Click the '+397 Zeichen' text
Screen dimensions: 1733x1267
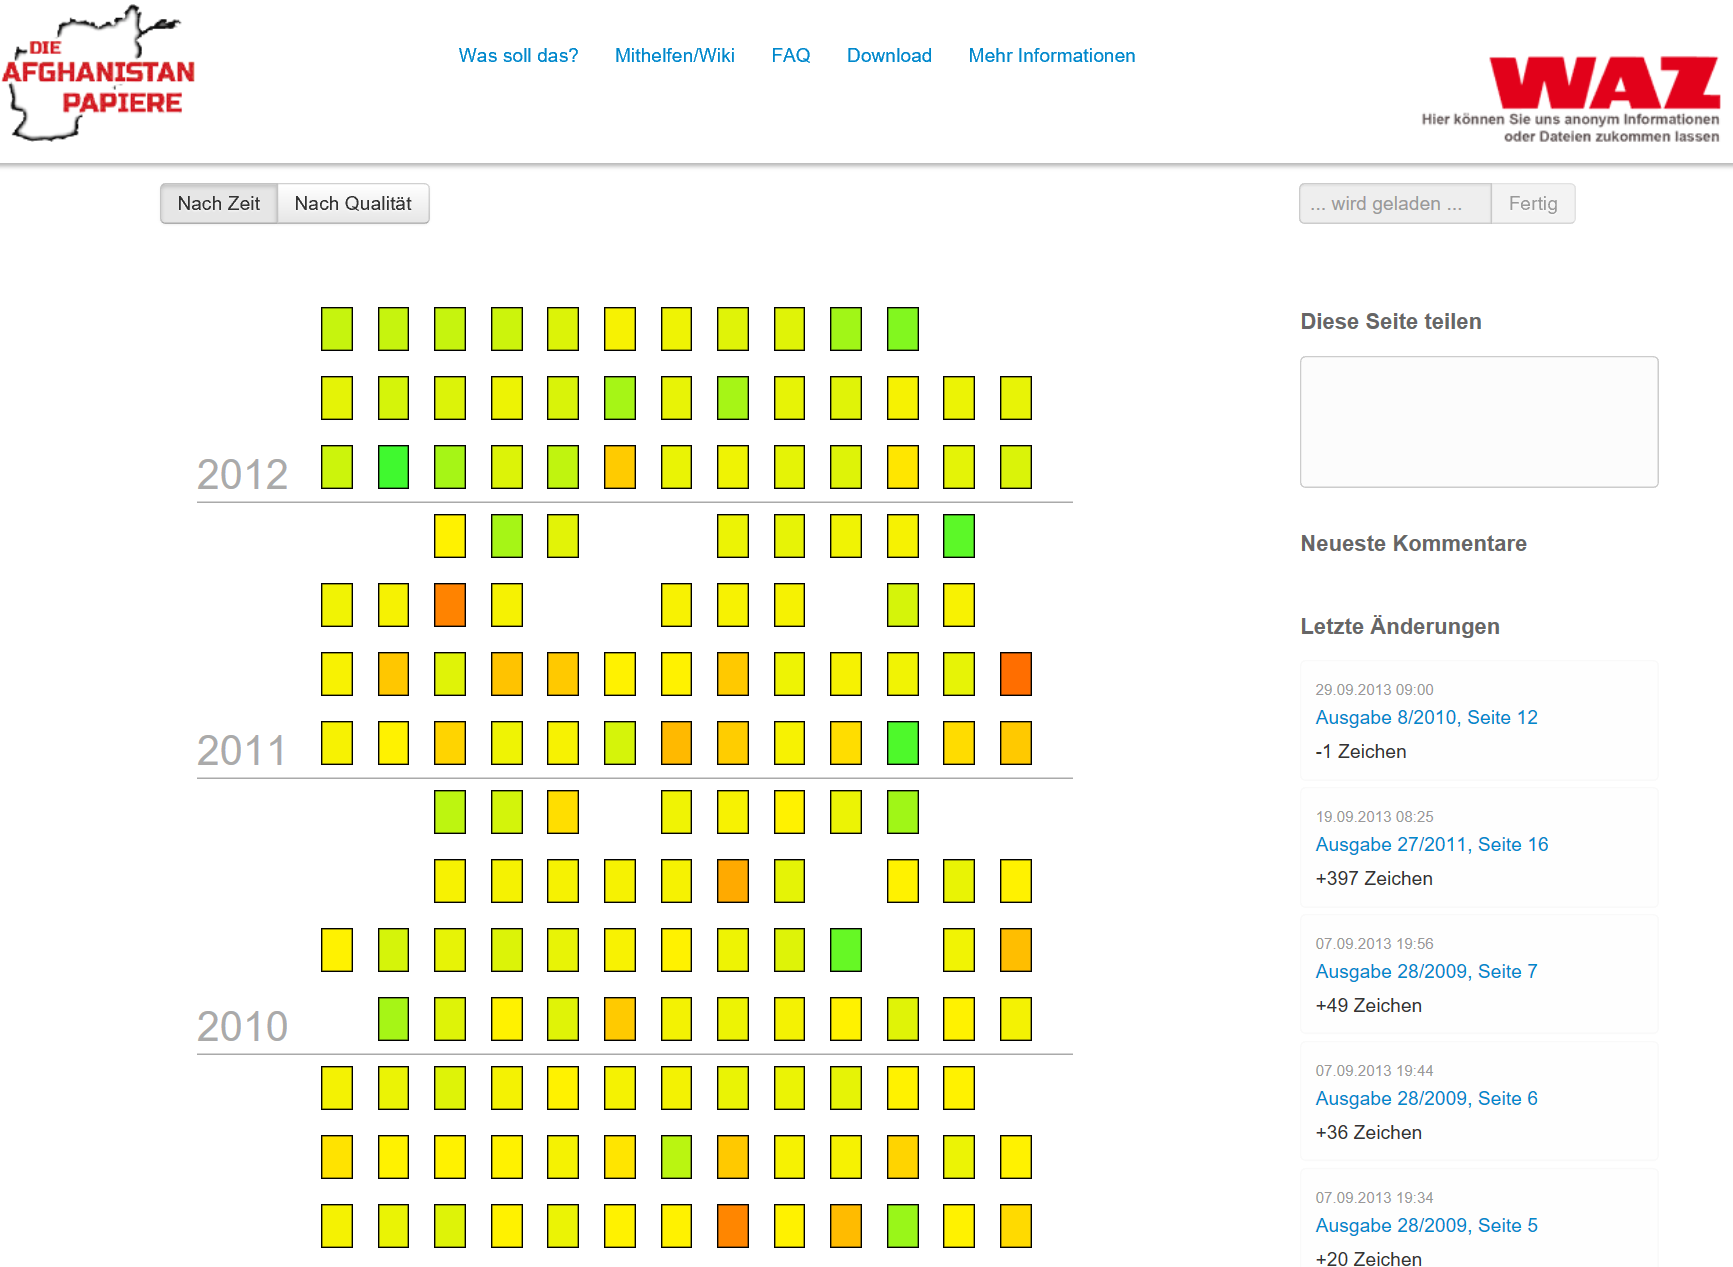1374,879
